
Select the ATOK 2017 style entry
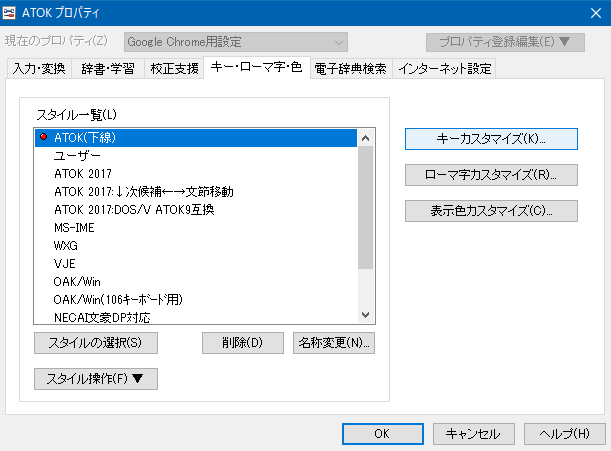[x=196, y=173]
